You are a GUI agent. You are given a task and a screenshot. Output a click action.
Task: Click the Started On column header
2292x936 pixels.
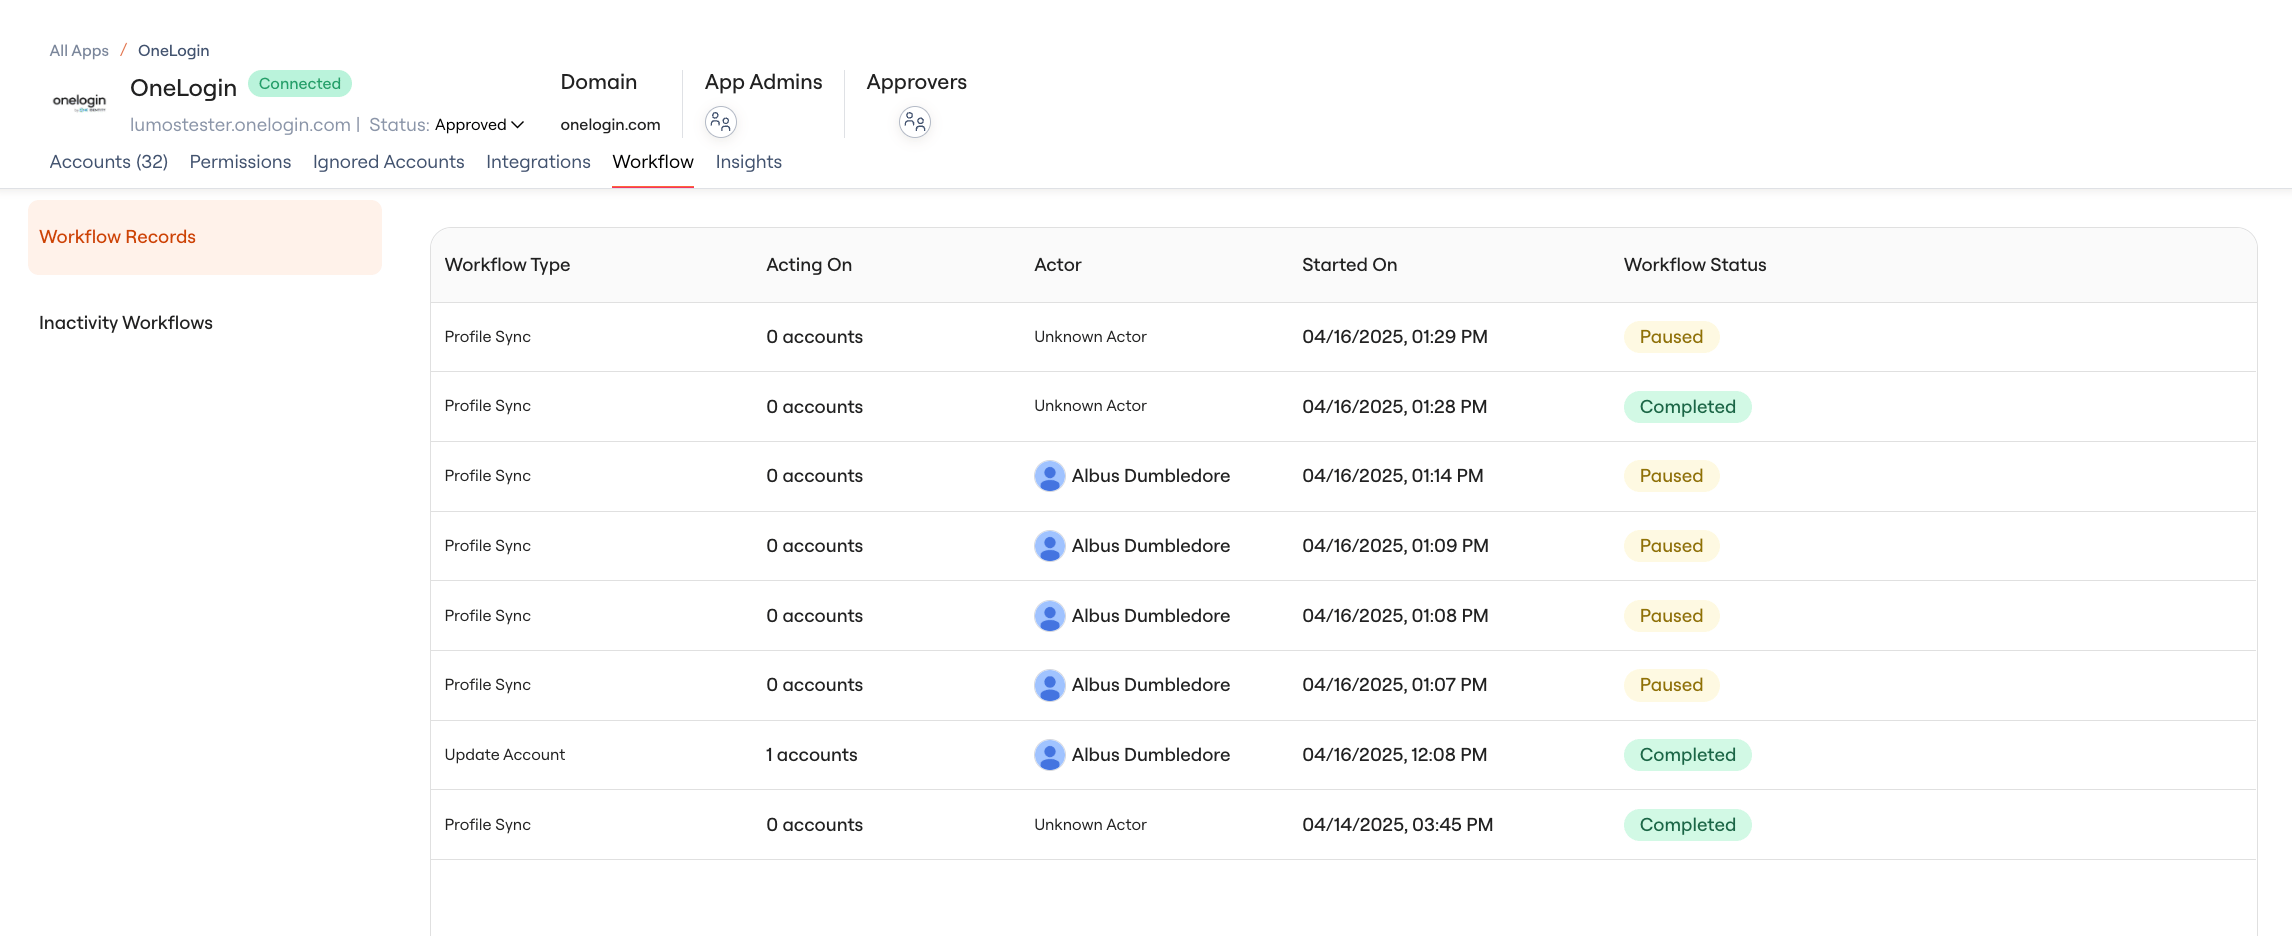(x=1350, y=265)
